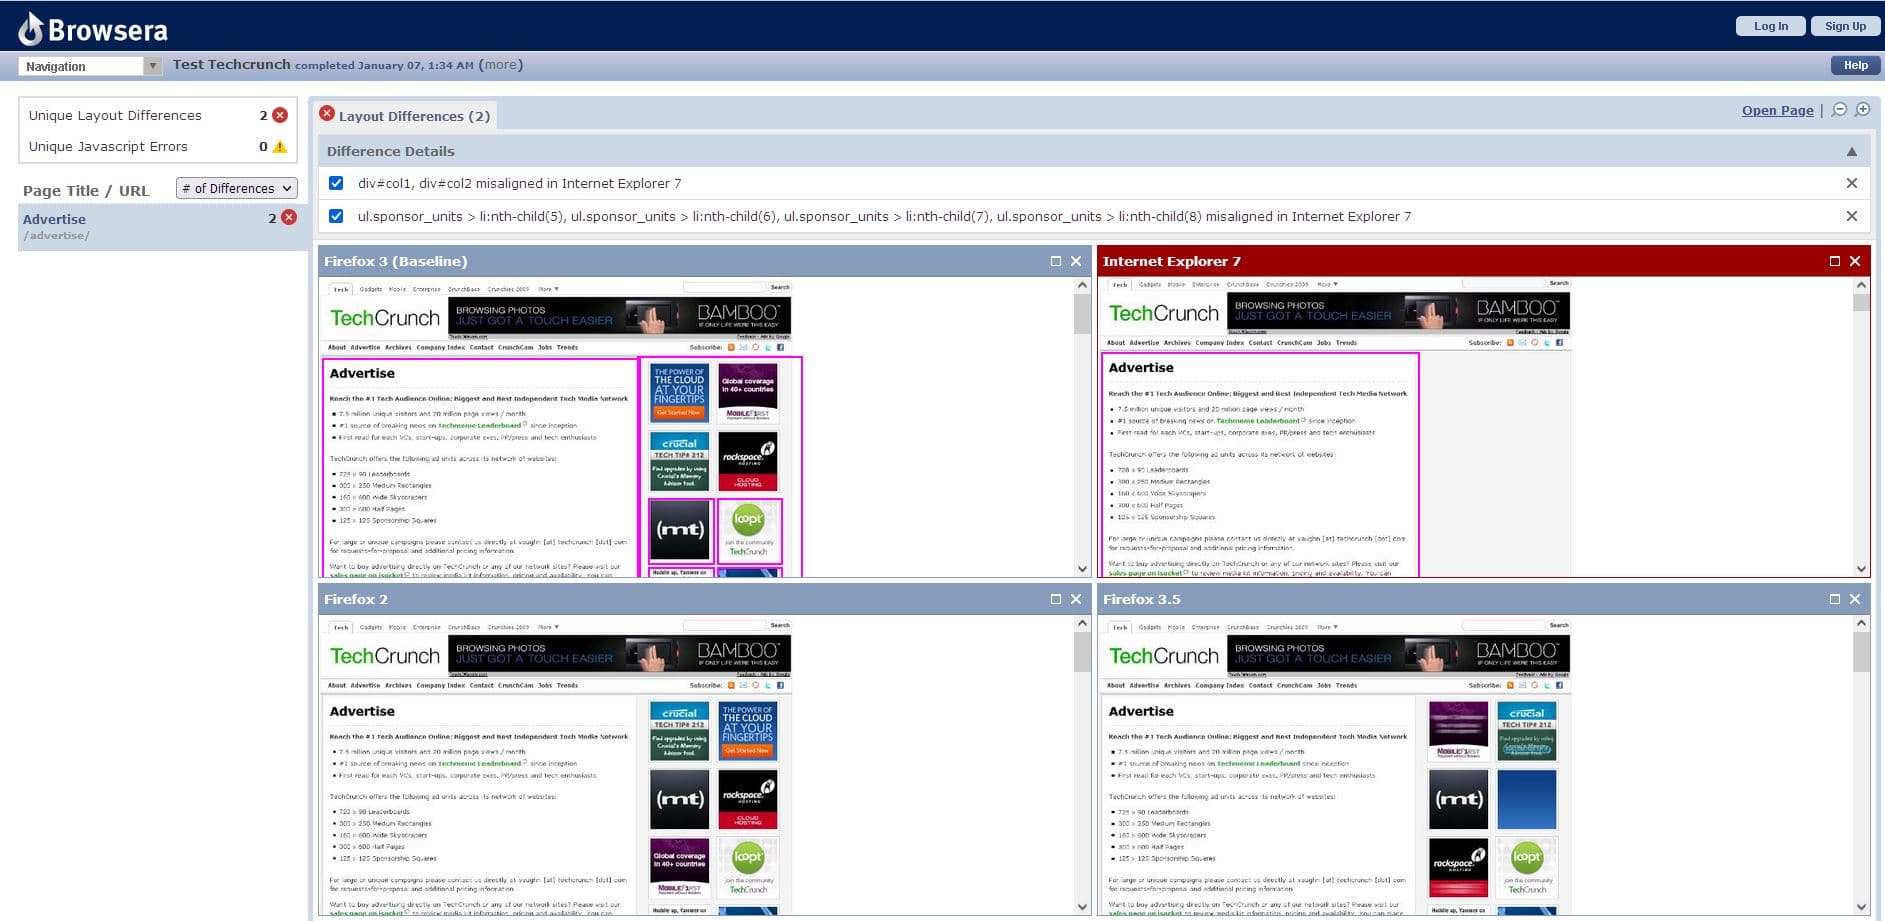Dismiss the ul.sponsor_units misaligned difference row
Image resolution: width=1885 pixels, height=921 pixels.
click(1851, 216)
